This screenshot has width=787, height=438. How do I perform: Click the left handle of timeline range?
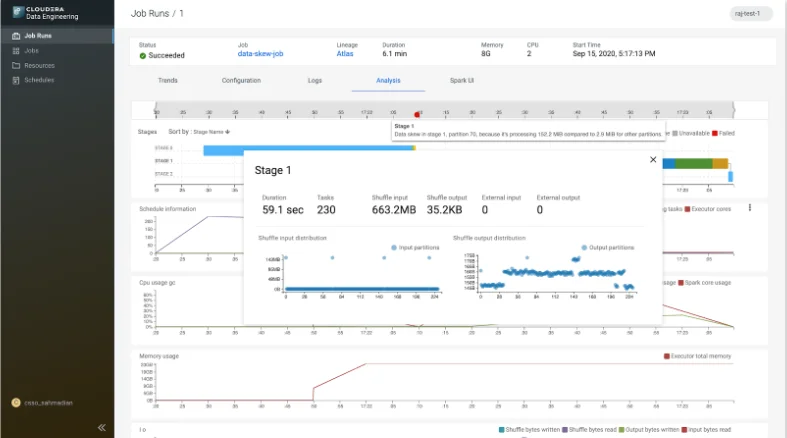tap(156, 110)
